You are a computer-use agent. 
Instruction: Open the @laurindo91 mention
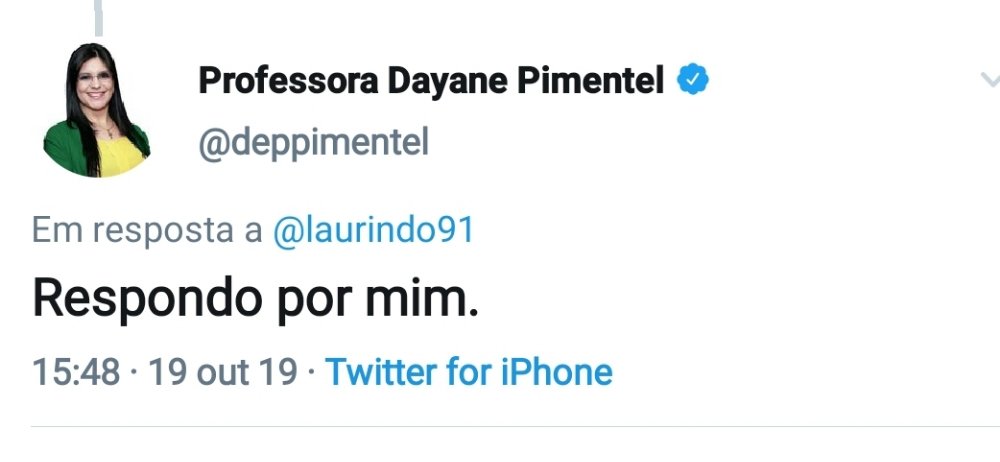(373, 231)
